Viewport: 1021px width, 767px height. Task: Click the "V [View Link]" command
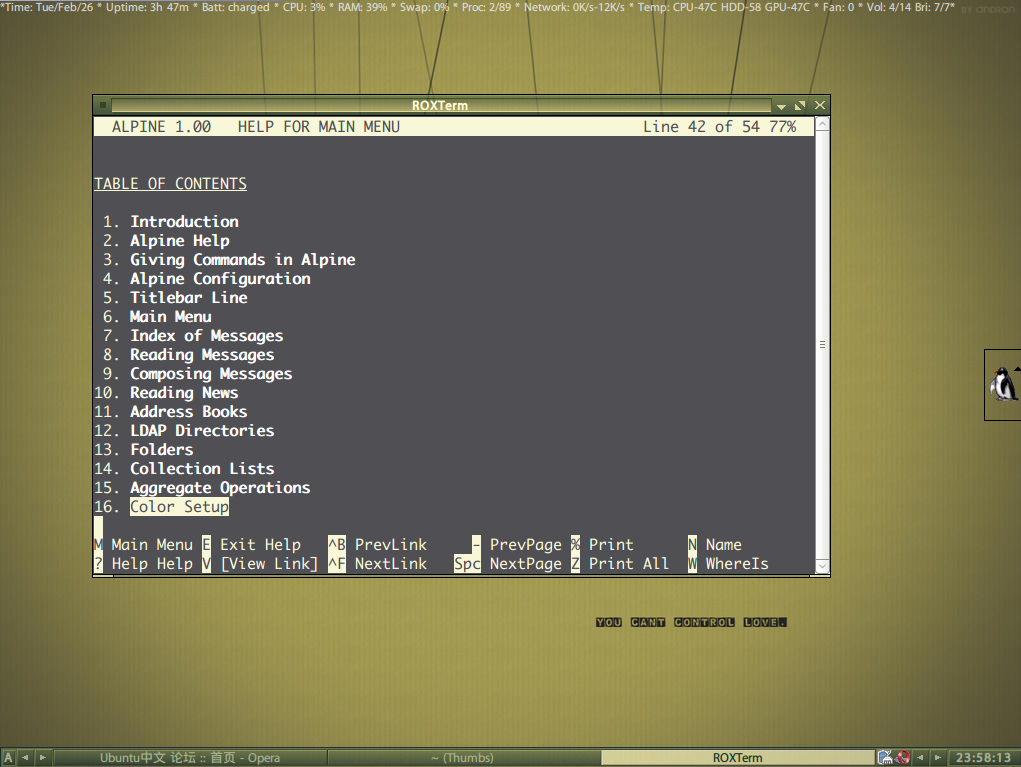tap(260, 563)
